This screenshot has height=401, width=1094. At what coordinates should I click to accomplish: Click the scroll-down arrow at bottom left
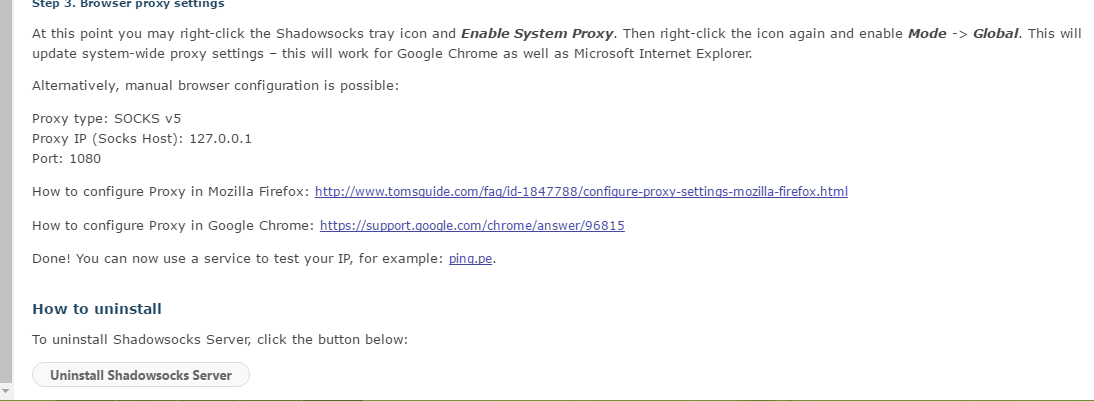(x=6, y=391)
